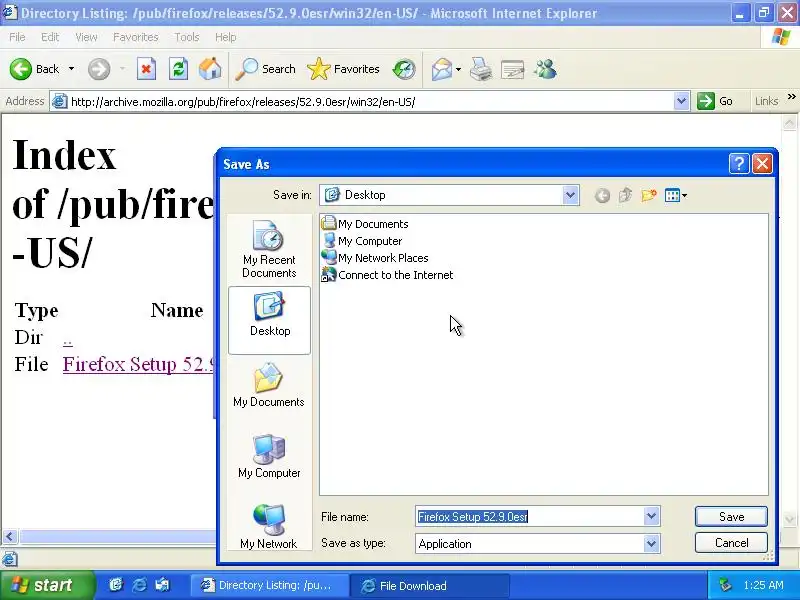Open the History icon in the toolbar
This screenshot has height=600, width=800.
(x=404, y=69)
